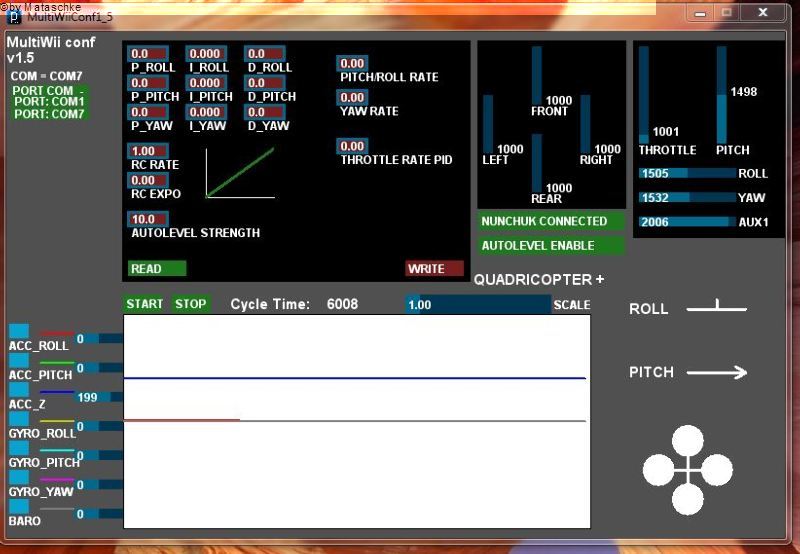Click the P_PITCH value field
The height and width of the screenshot is (554, 800).
point(148,83)
